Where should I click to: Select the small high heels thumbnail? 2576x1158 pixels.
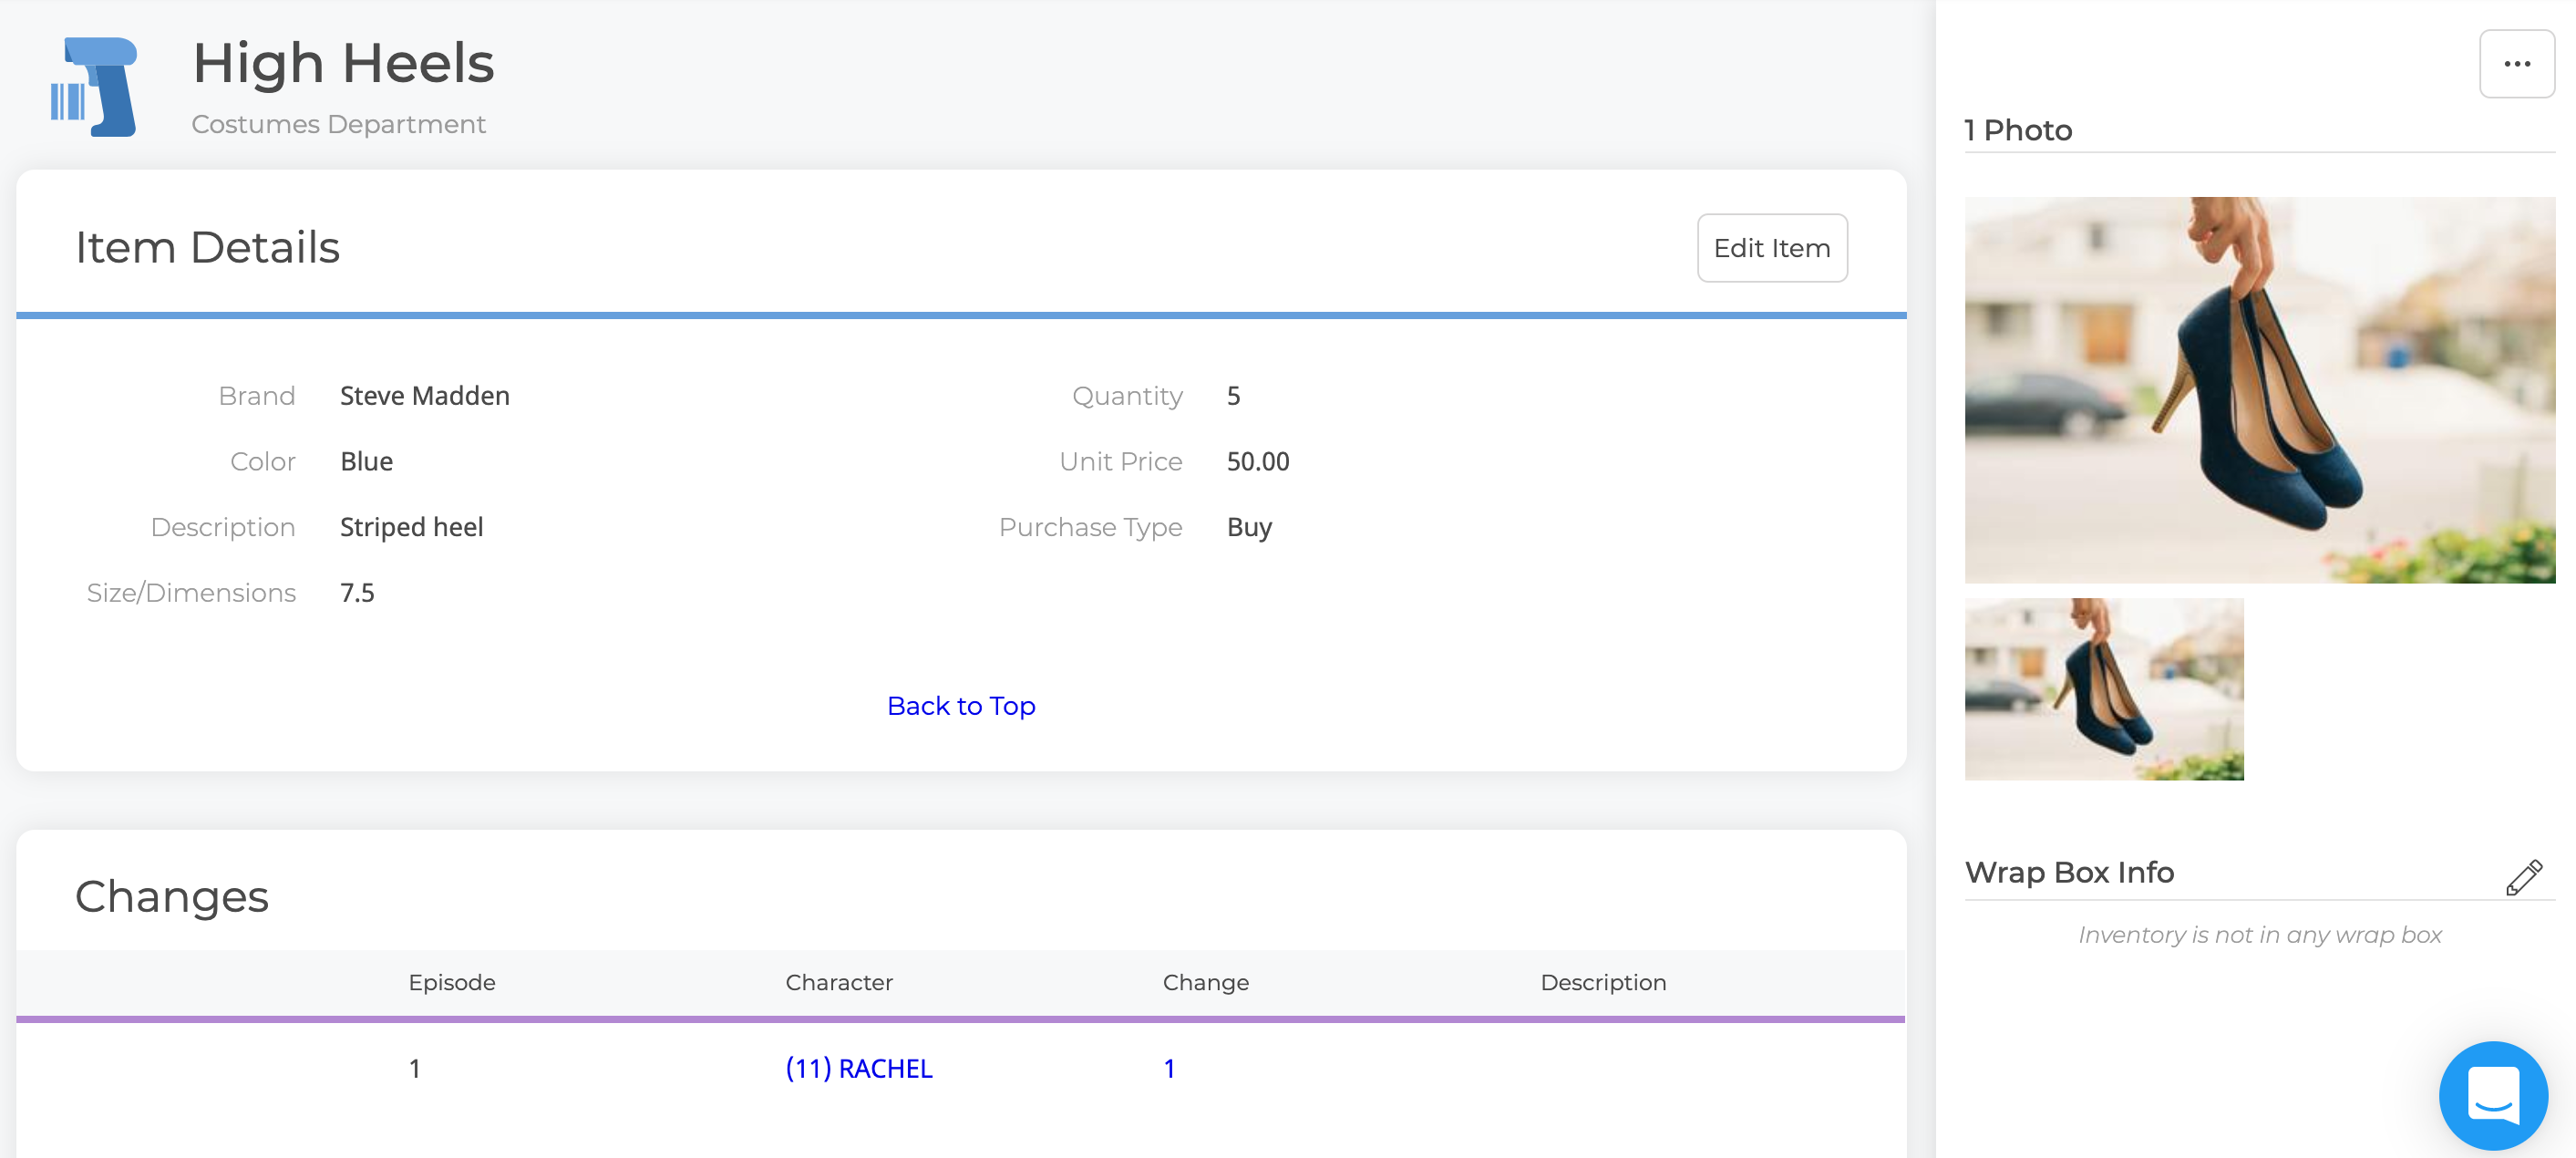(2104, 689)
